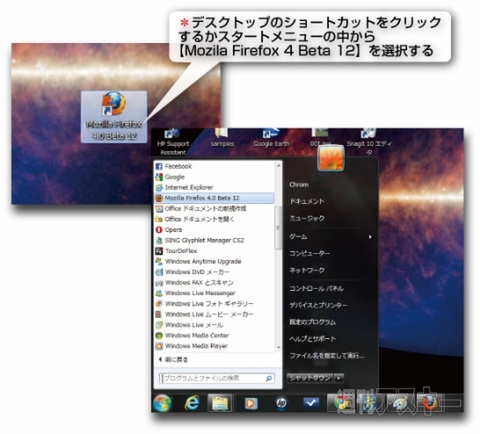Launch Opera from the Start menu
This screenshot has width=480, height=434.
214,230
